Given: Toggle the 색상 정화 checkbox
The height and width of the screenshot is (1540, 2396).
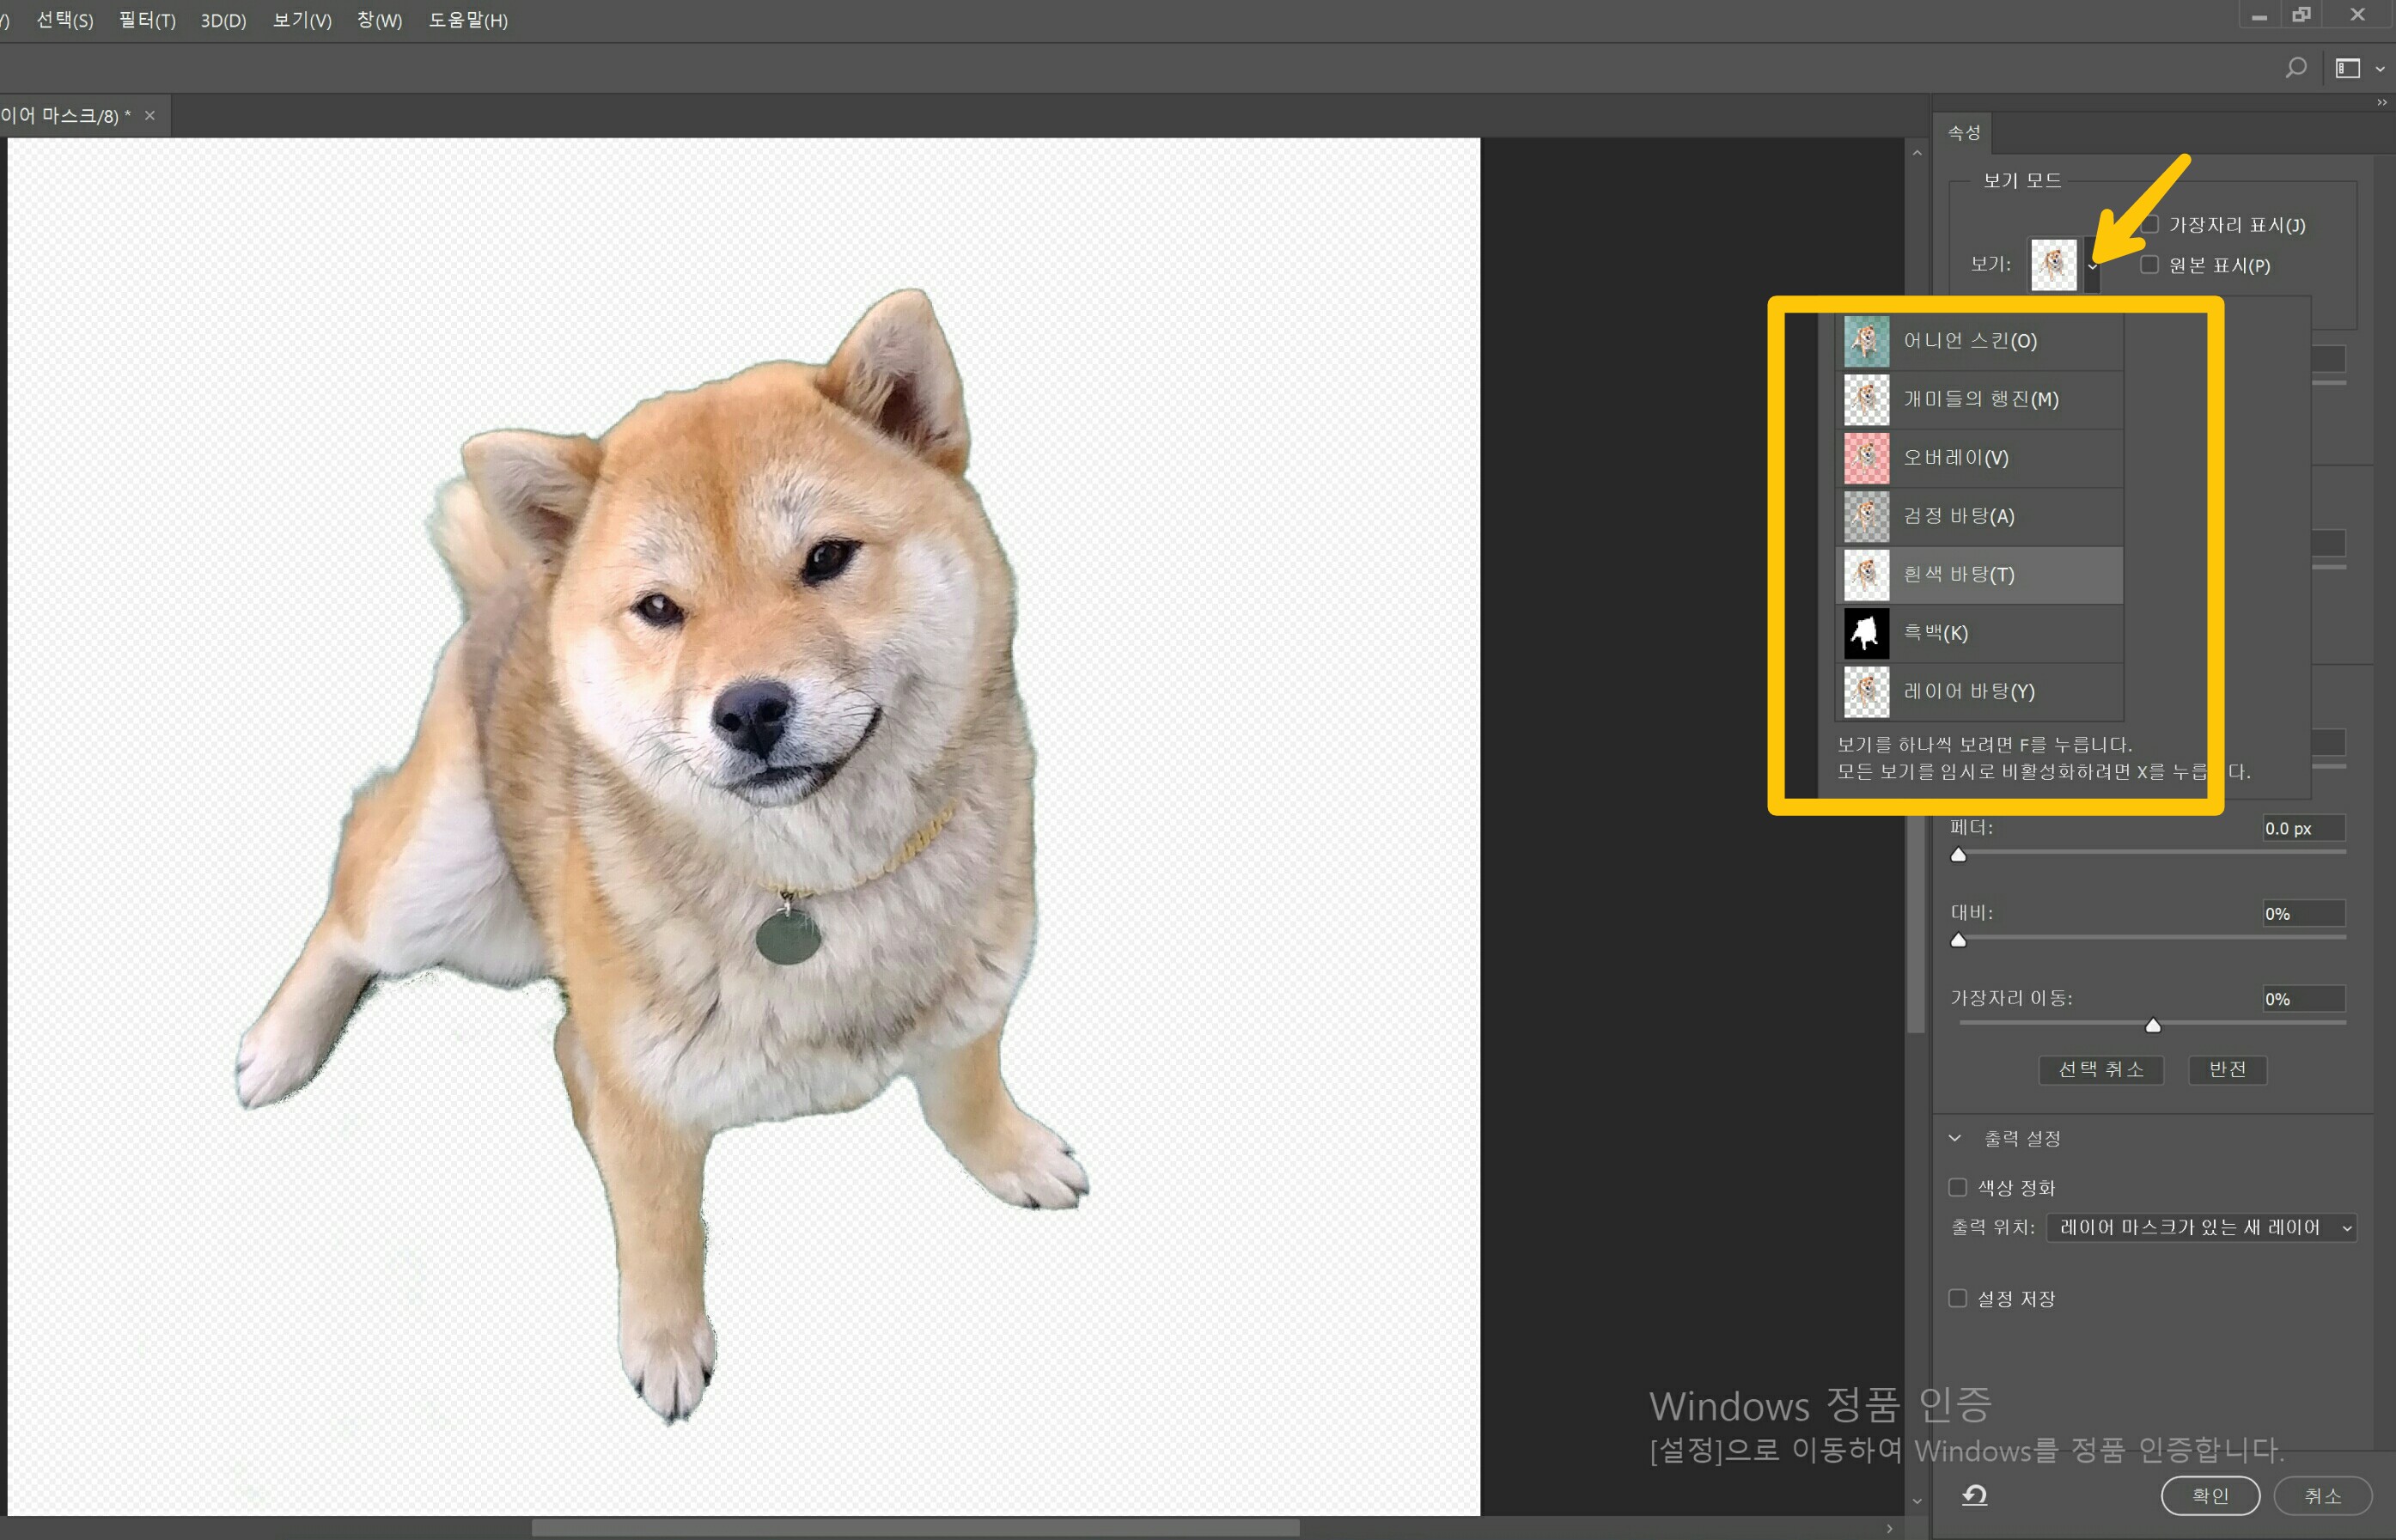Looking at the screenshot, I should pos(1958,1187).
